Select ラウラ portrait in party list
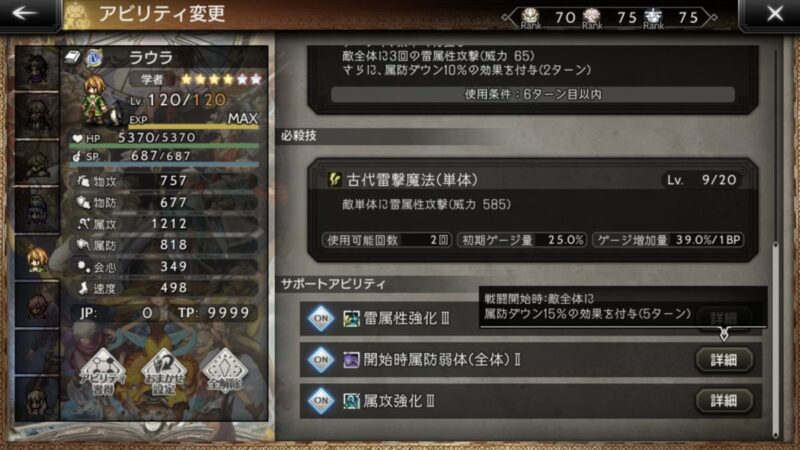The height and width of the screenshot is (450, 800). [37, 258]
